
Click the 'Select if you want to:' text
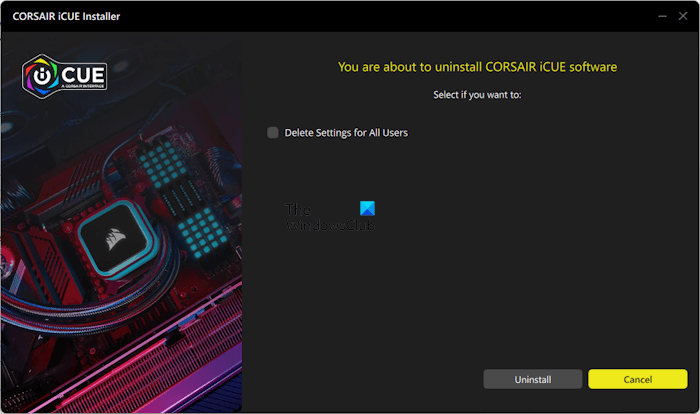tap(477, 95)
